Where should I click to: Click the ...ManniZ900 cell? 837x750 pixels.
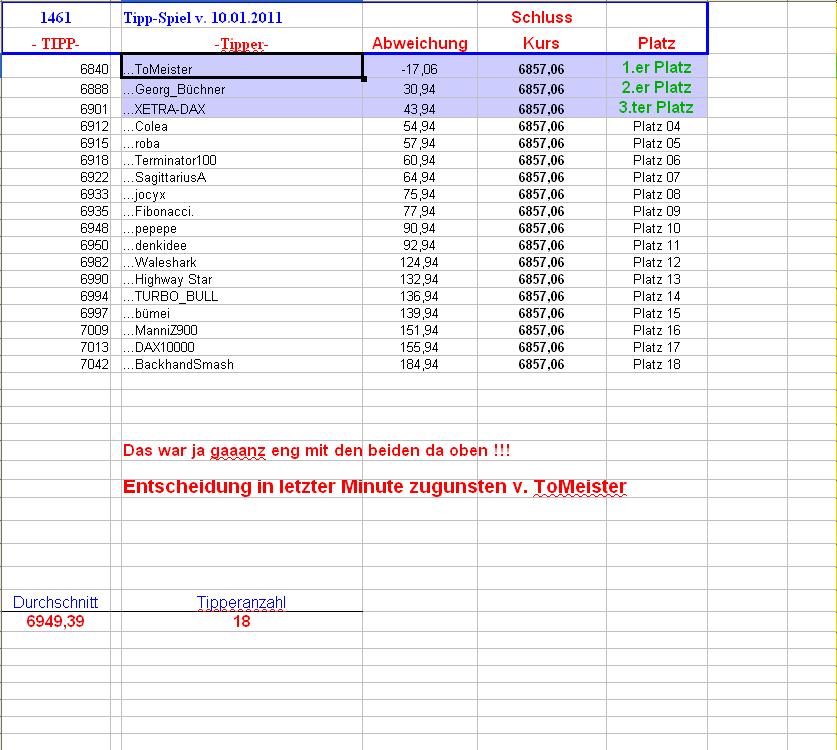coord(242,331)
